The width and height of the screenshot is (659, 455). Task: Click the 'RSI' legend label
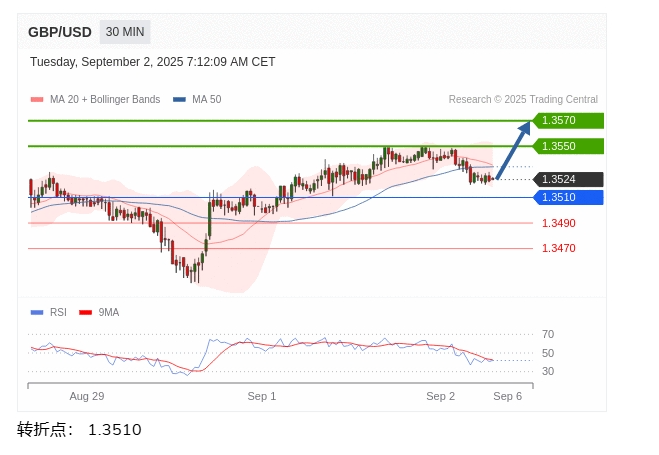58,312
